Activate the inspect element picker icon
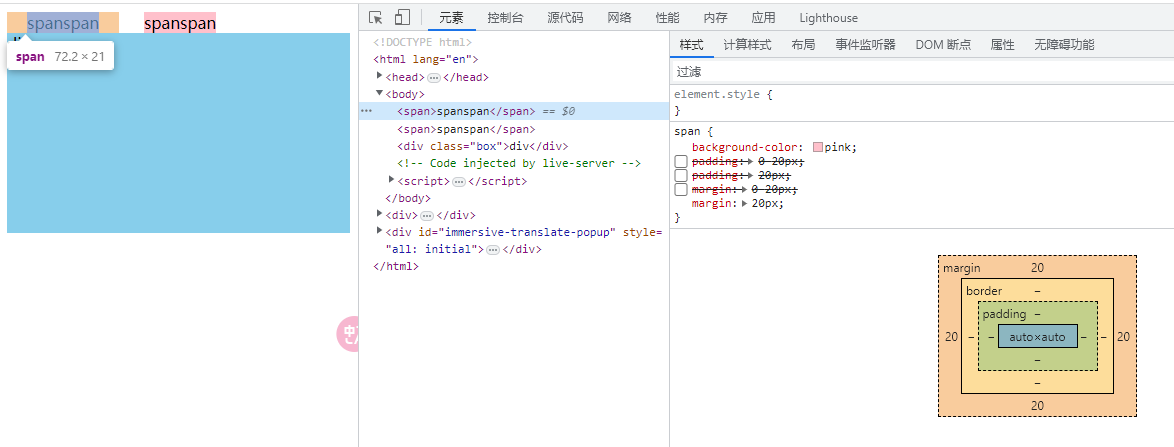The width and height of the screenshot is (1174, 447). 376,18
